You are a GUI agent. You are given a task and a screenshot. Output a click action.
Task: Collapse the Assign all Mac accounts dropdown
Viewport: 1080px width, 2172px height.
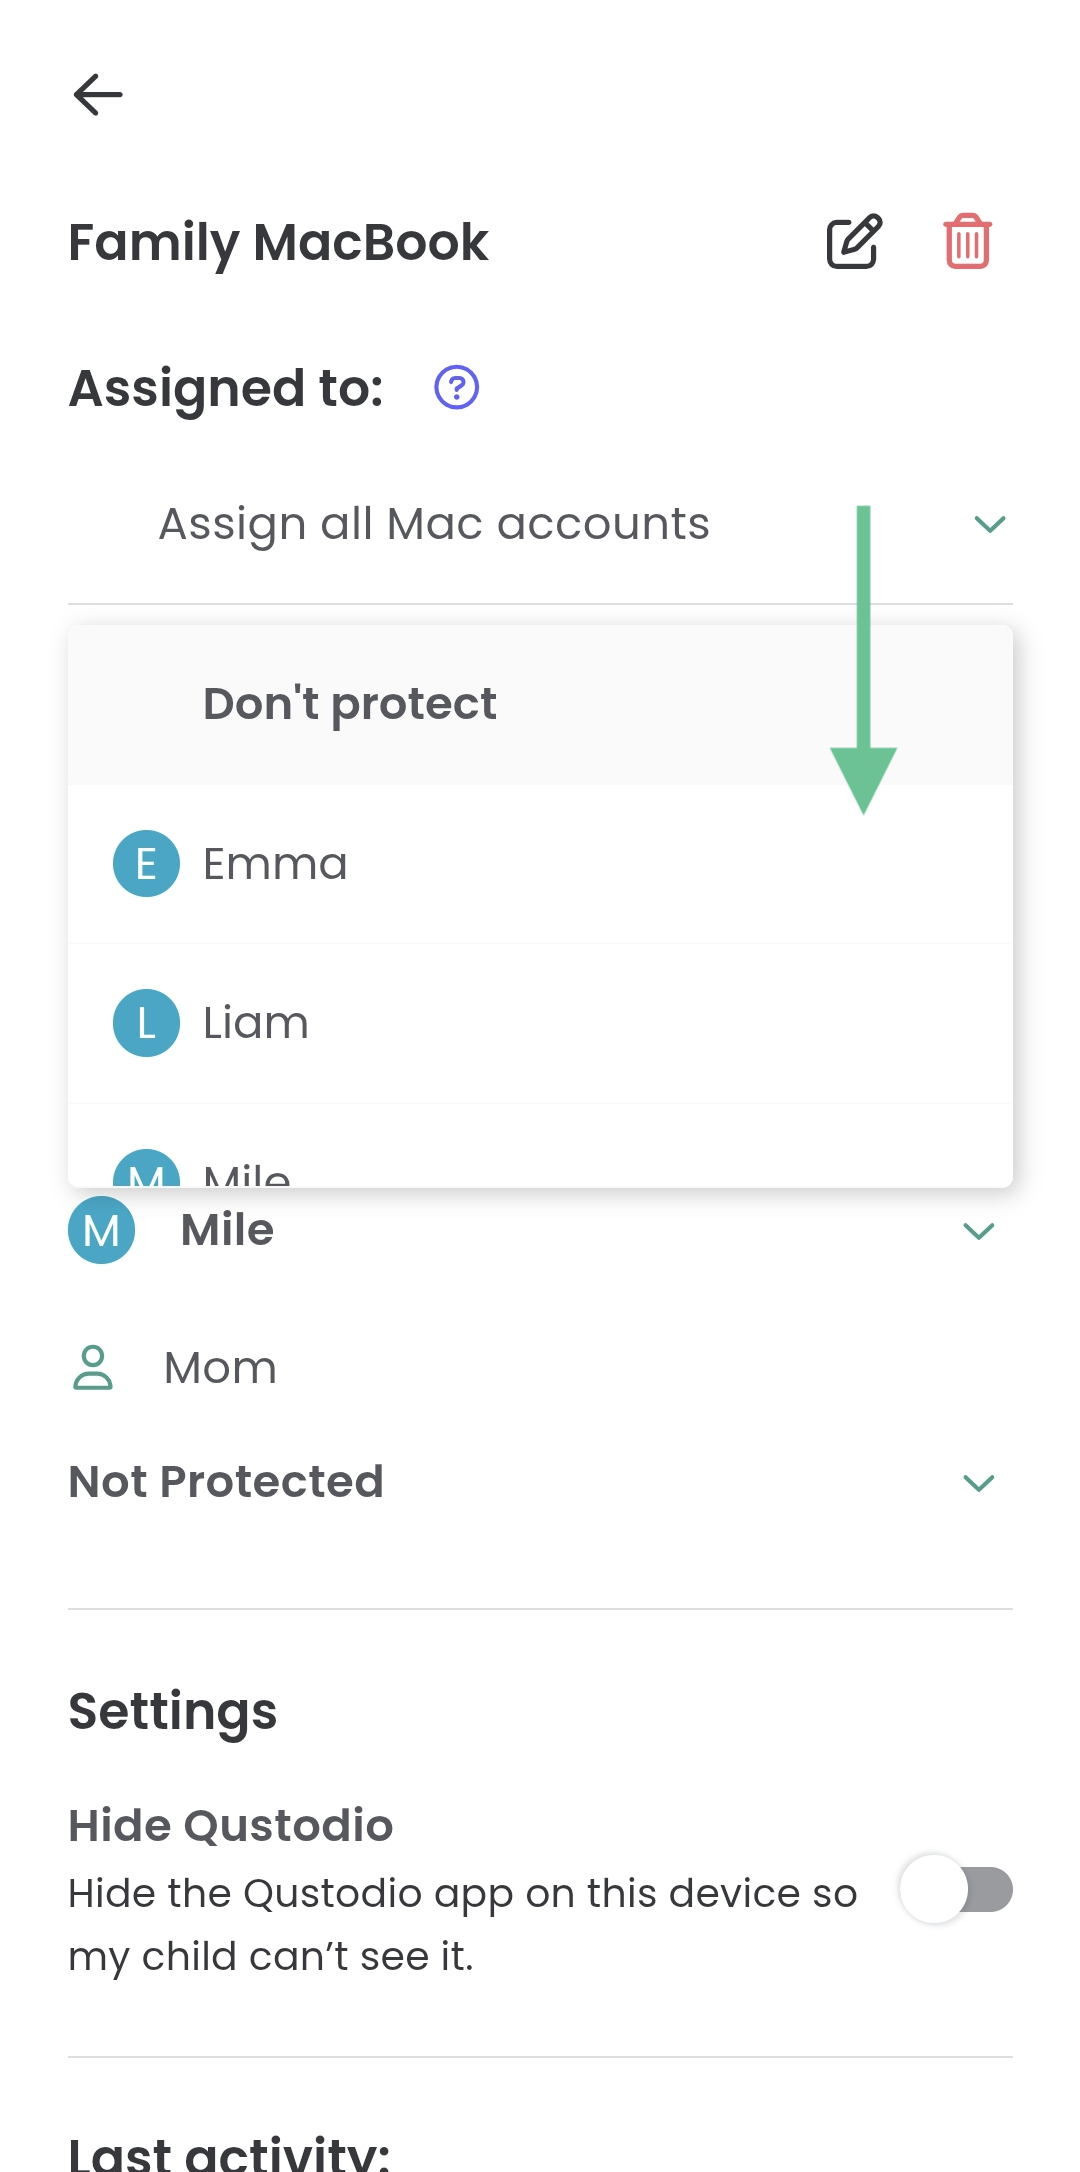pos(988,524)
